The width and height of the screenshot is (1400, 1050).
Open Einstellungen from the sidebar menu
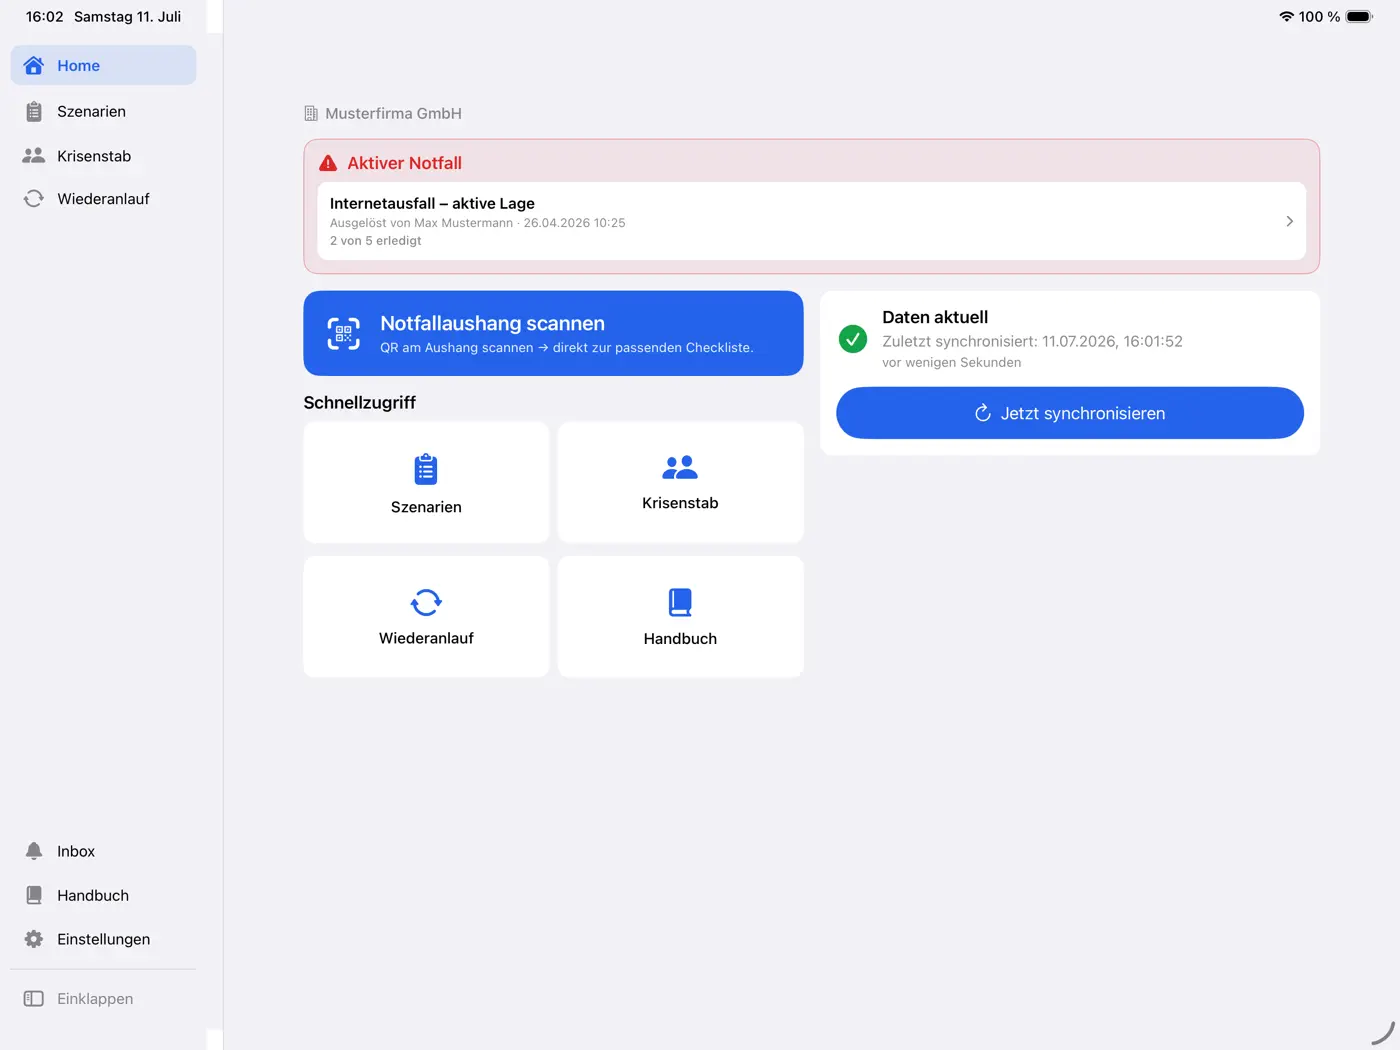pyautogui.click(x=103, y=939)
